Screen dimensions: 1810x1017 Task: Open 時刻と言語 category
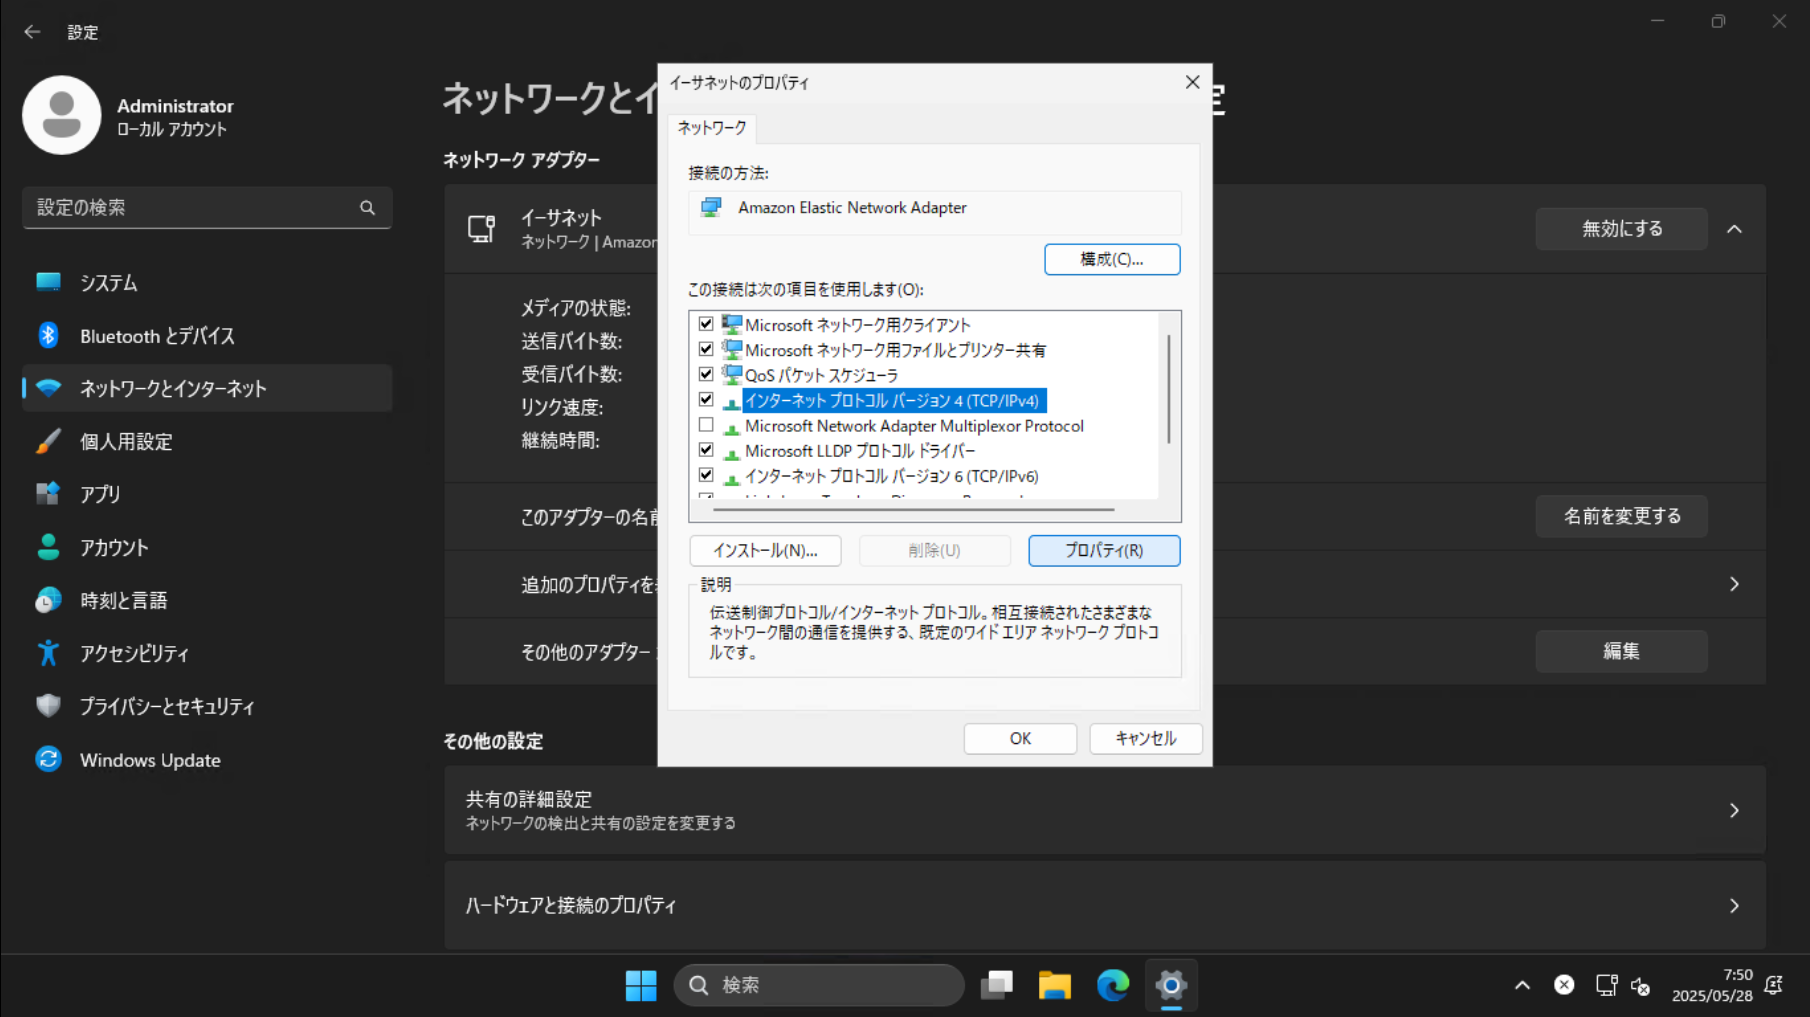[207, 600]
